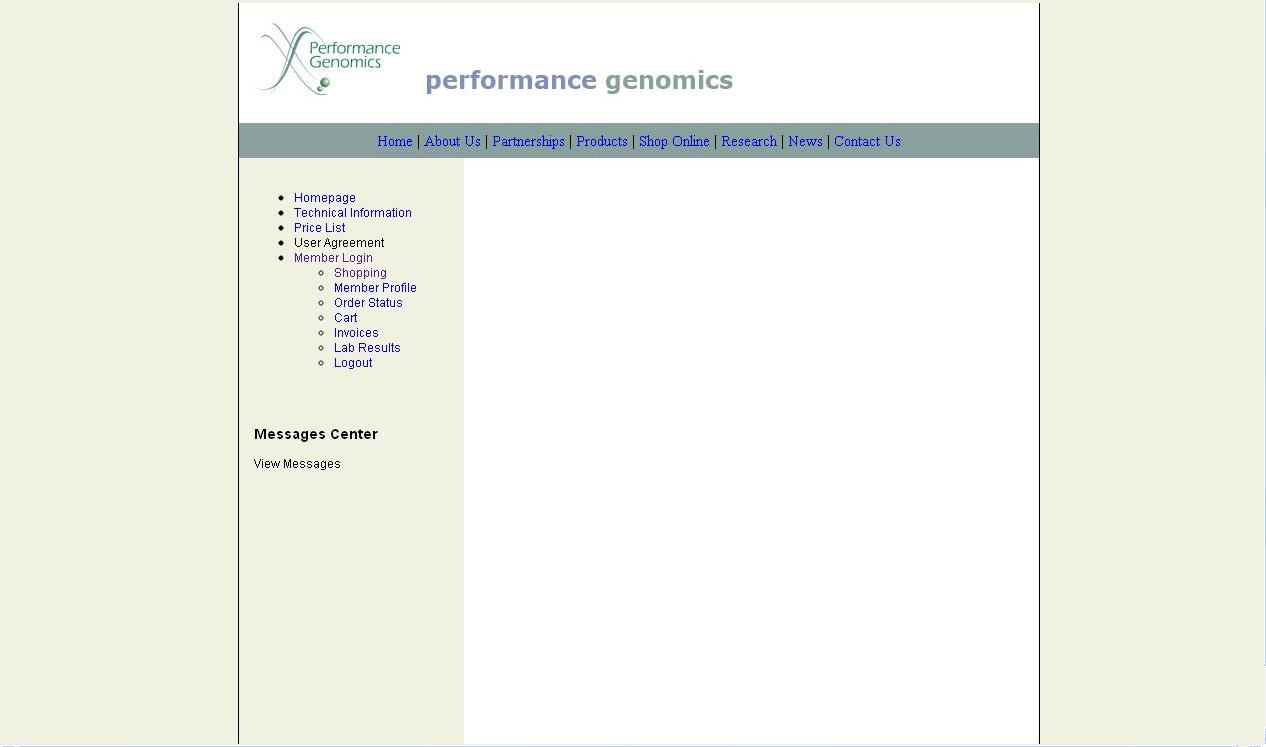
Task: Open Shop Online from navigation bar
Action: (674, 142)
